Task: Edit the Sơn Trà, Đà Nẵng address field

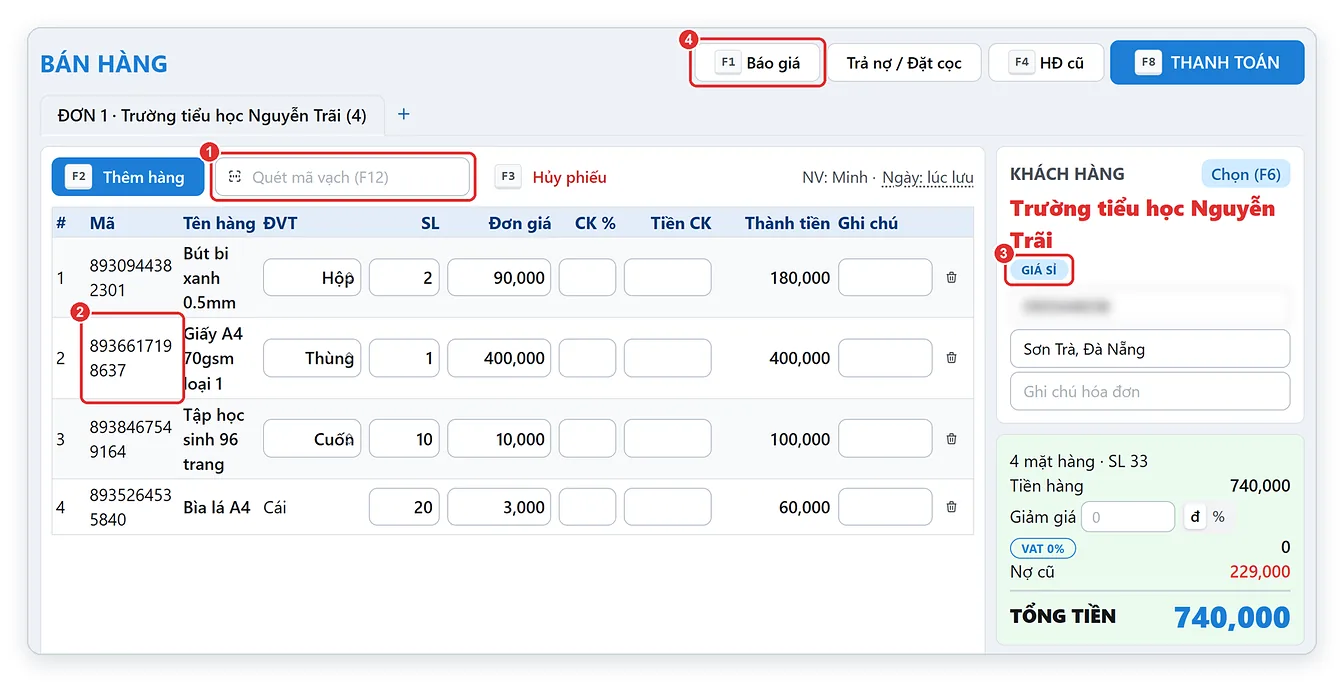Action: [1150, 349]
